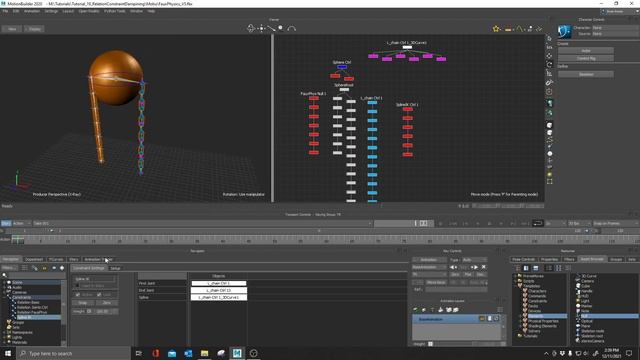Open the Character dropdown in Character Controls
The width and height of the screenshot is (640, 360).
(x=615, y=28)
